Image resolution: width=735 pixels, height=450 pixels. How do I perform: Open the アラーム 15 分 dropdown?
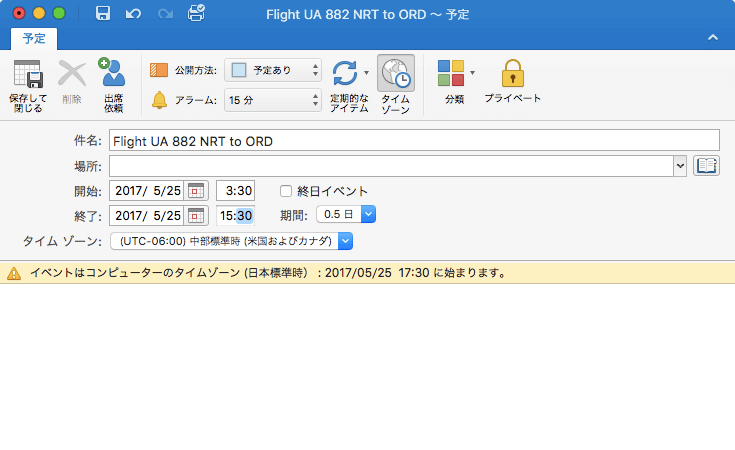273,100
